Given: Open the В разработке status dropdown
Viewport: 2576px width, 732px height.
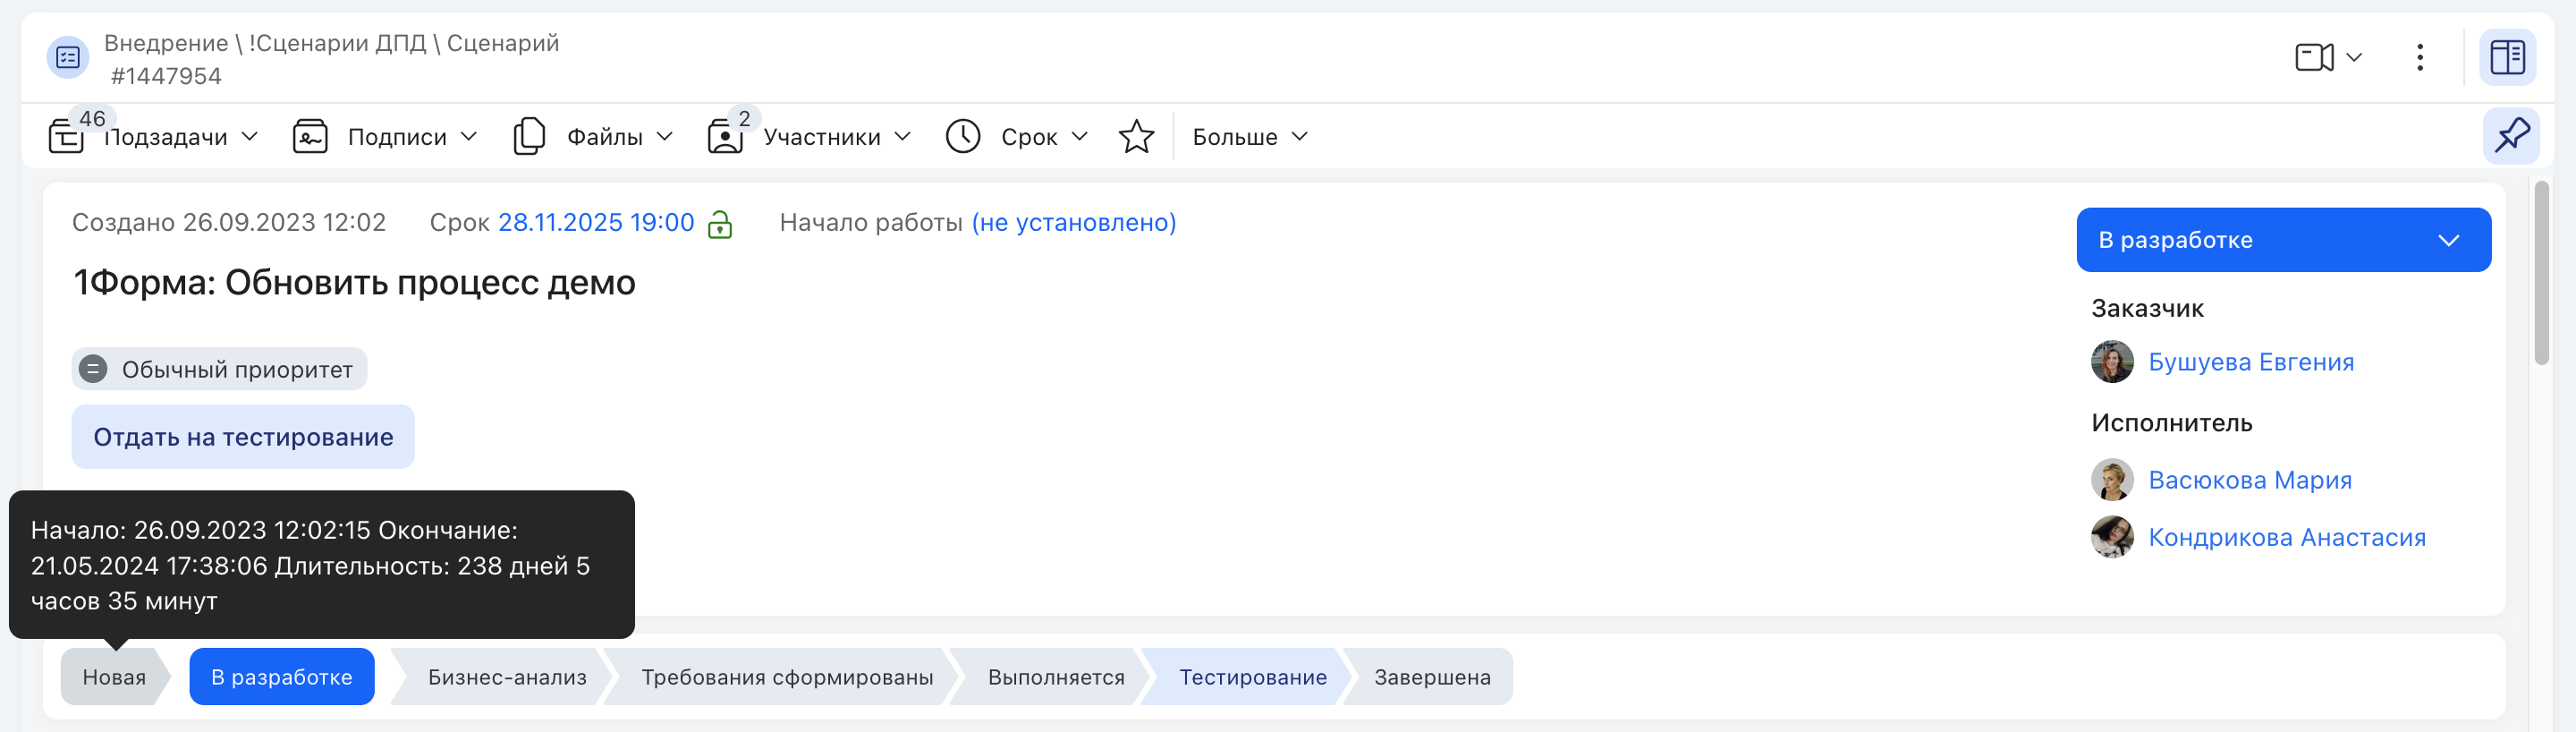Looking at the screenshot, I should coord(2283,240).
